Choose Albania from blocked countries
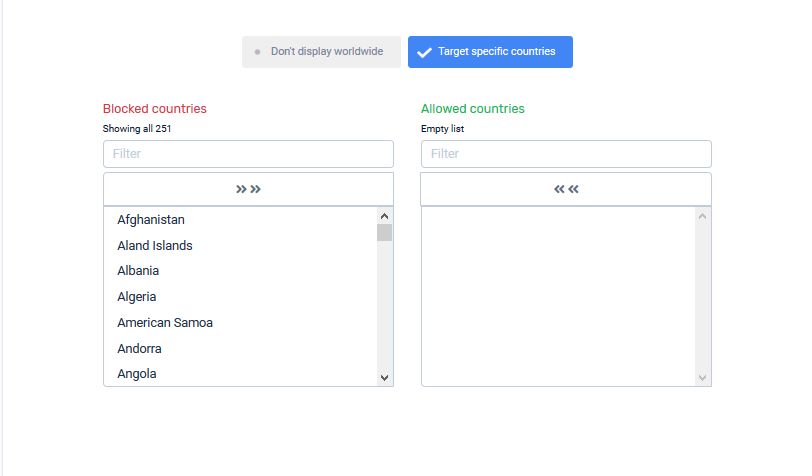812x476 pixels. click(138, 271)
